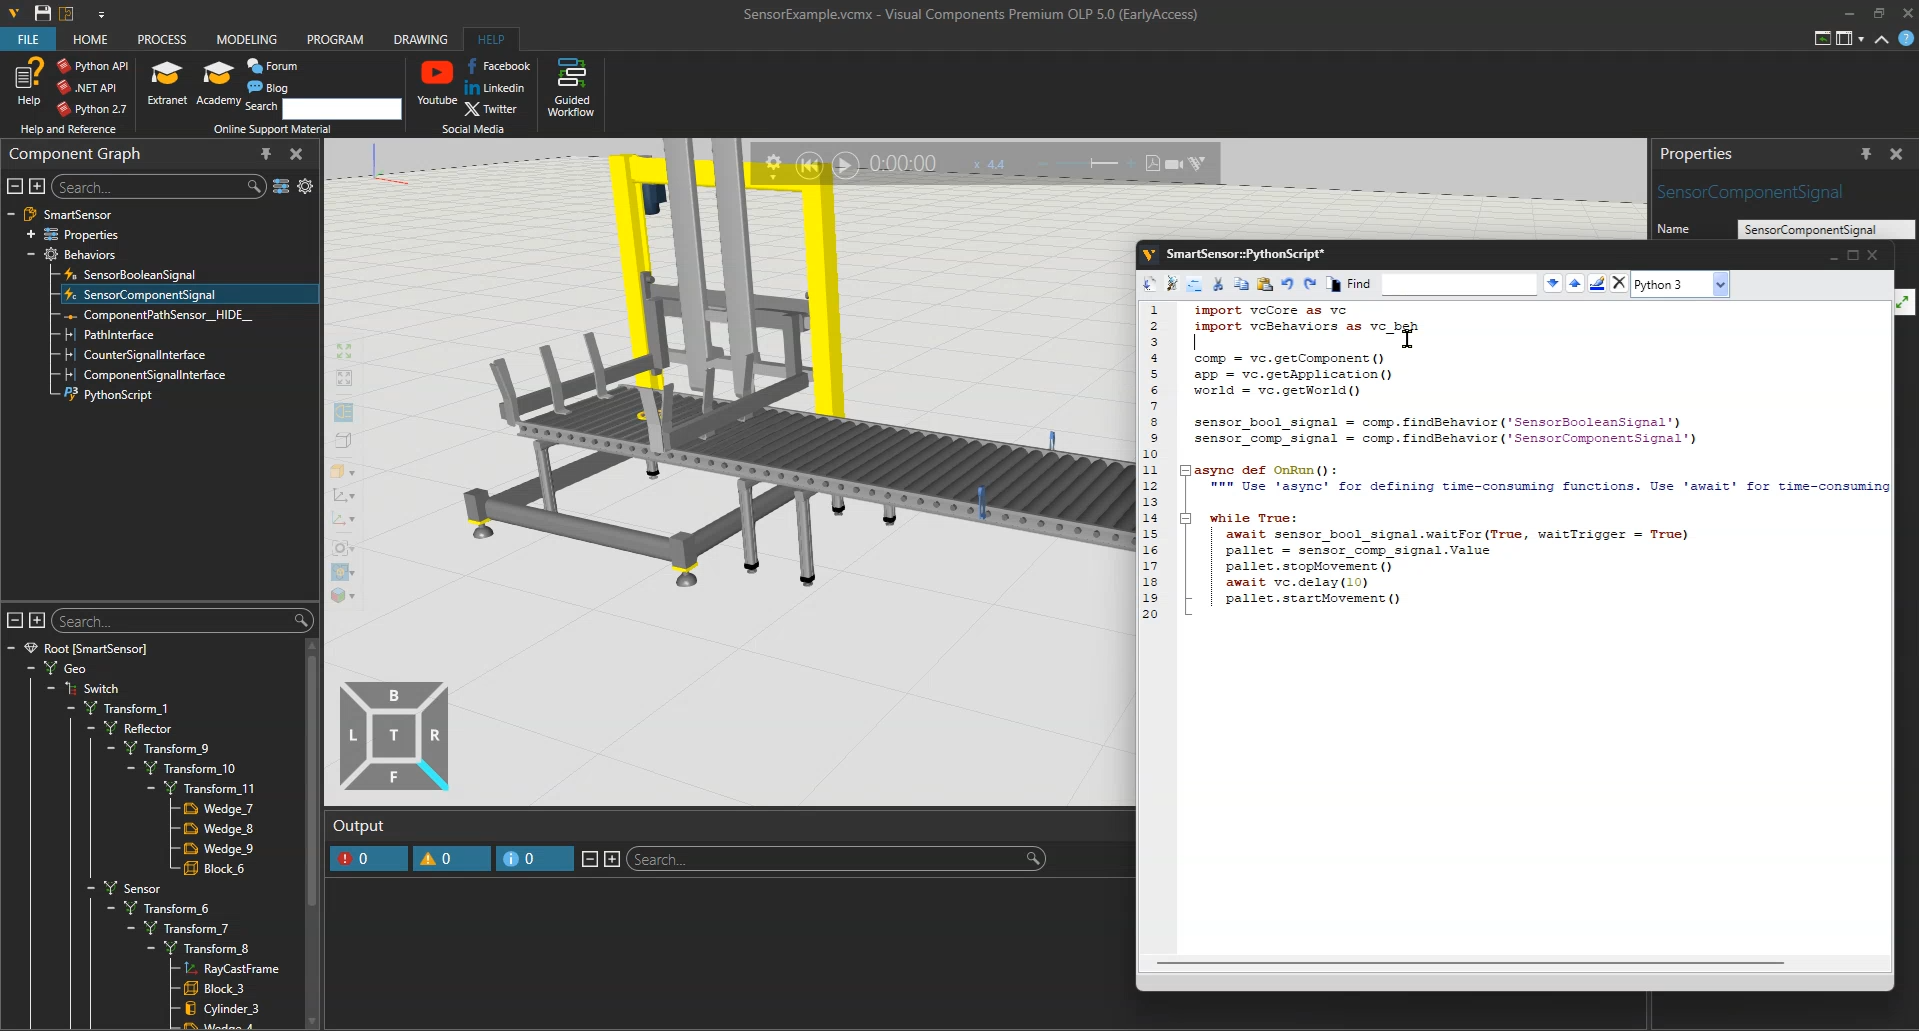Click the cut scissors icon in script editor

click(1218, 284)
